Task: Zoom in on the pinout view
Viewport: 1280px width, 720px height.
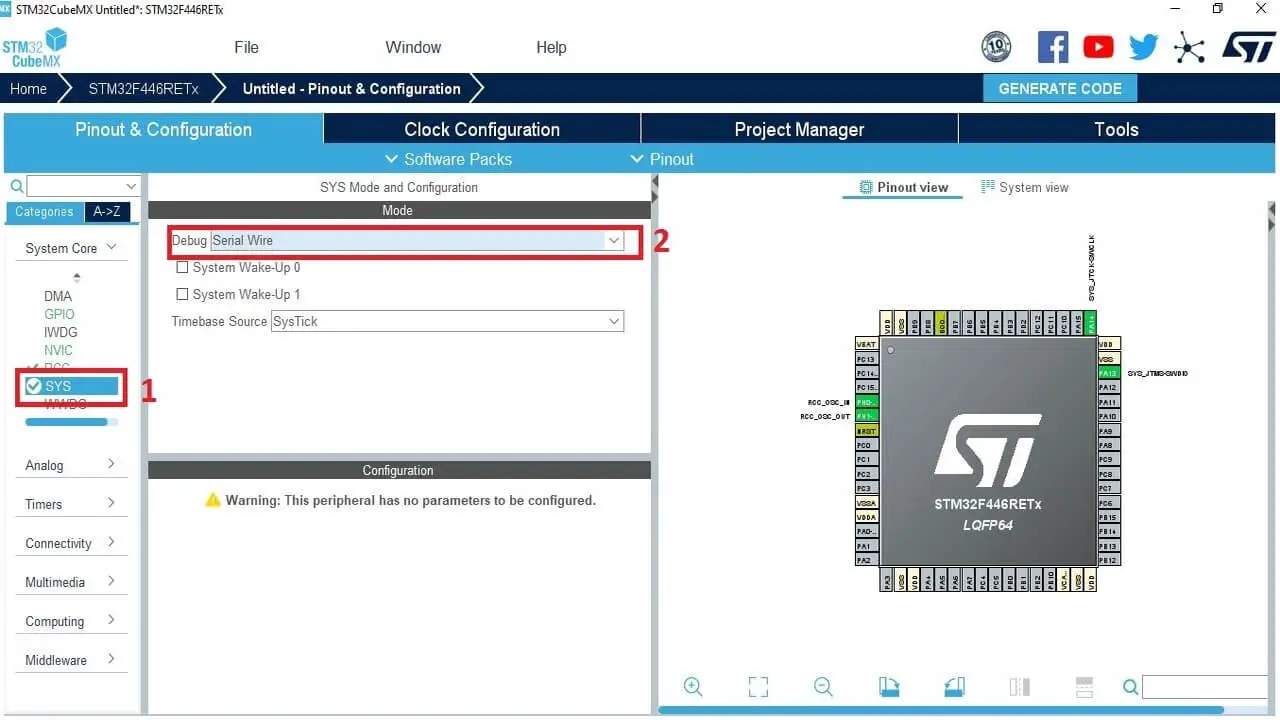Action: [x=693, y=687]
